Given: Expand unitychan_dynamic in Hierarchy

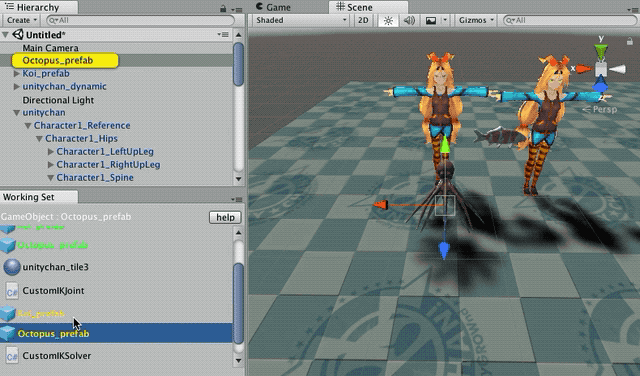Looking at the screenshot, I should point(17,87).
